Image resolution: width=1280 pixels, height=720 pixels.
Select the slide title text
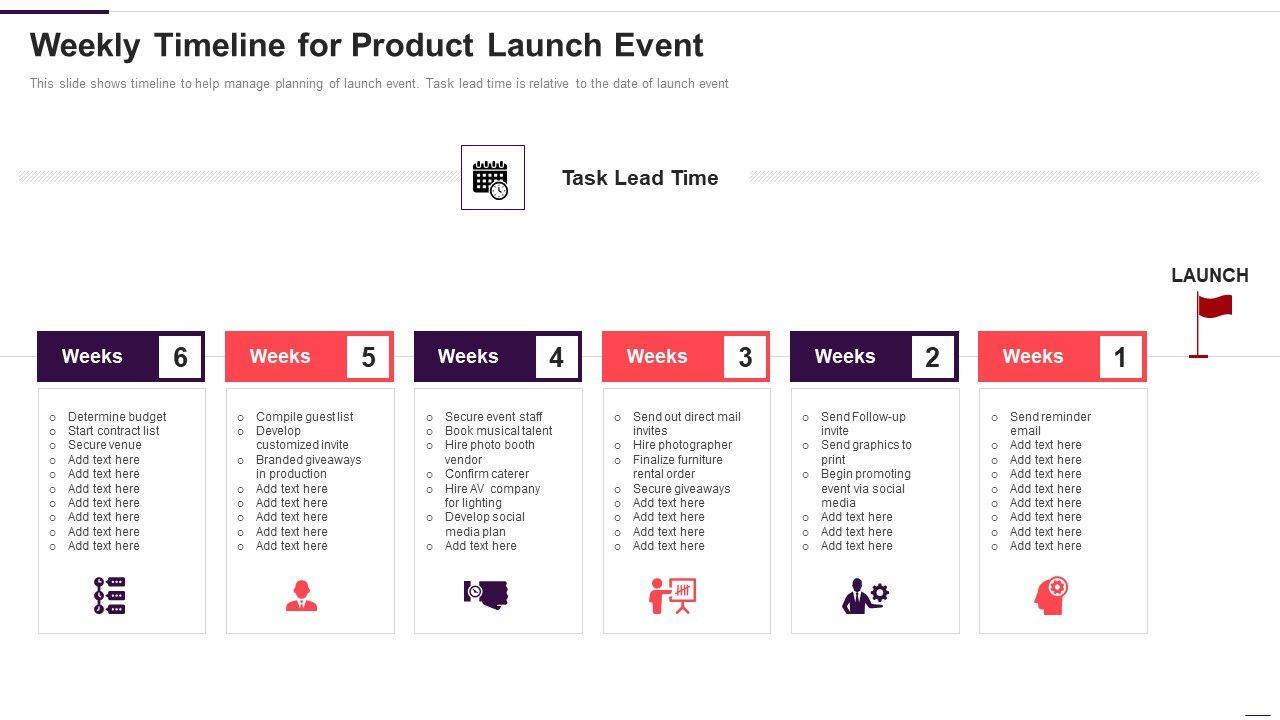367,46
